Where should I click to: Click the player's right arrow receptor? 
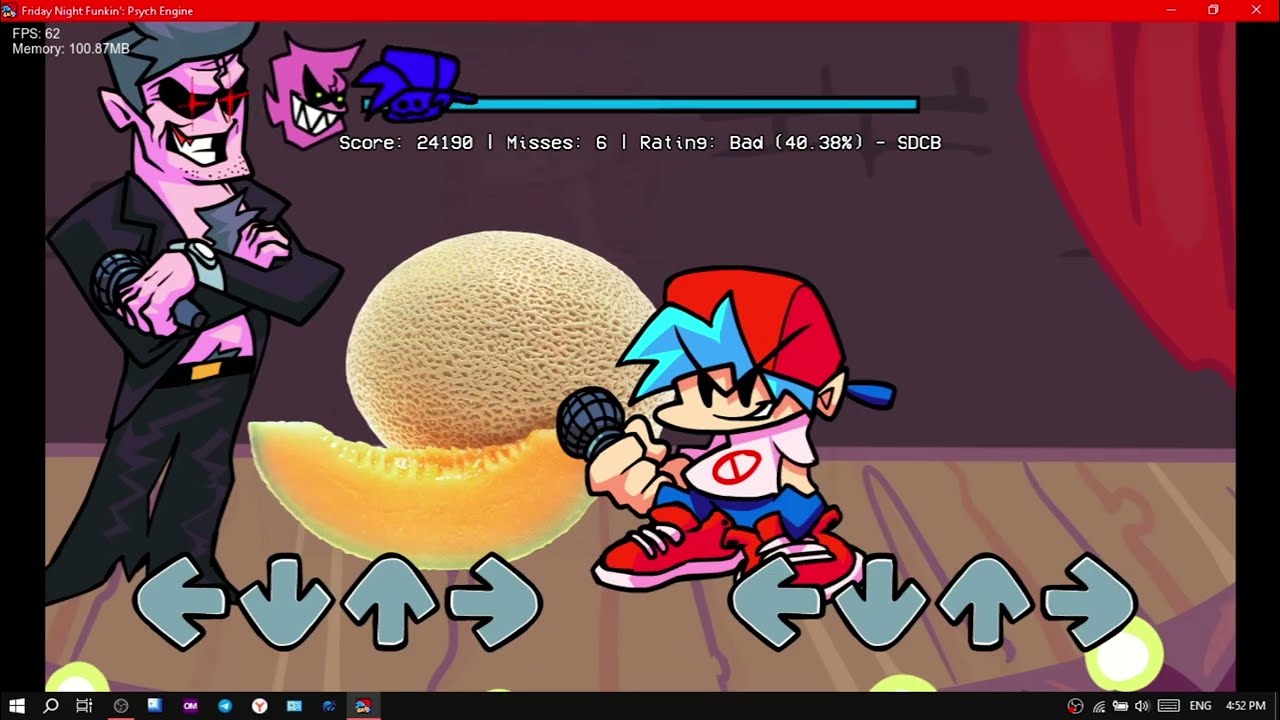pyautogui.click(x=1089, y=603)
